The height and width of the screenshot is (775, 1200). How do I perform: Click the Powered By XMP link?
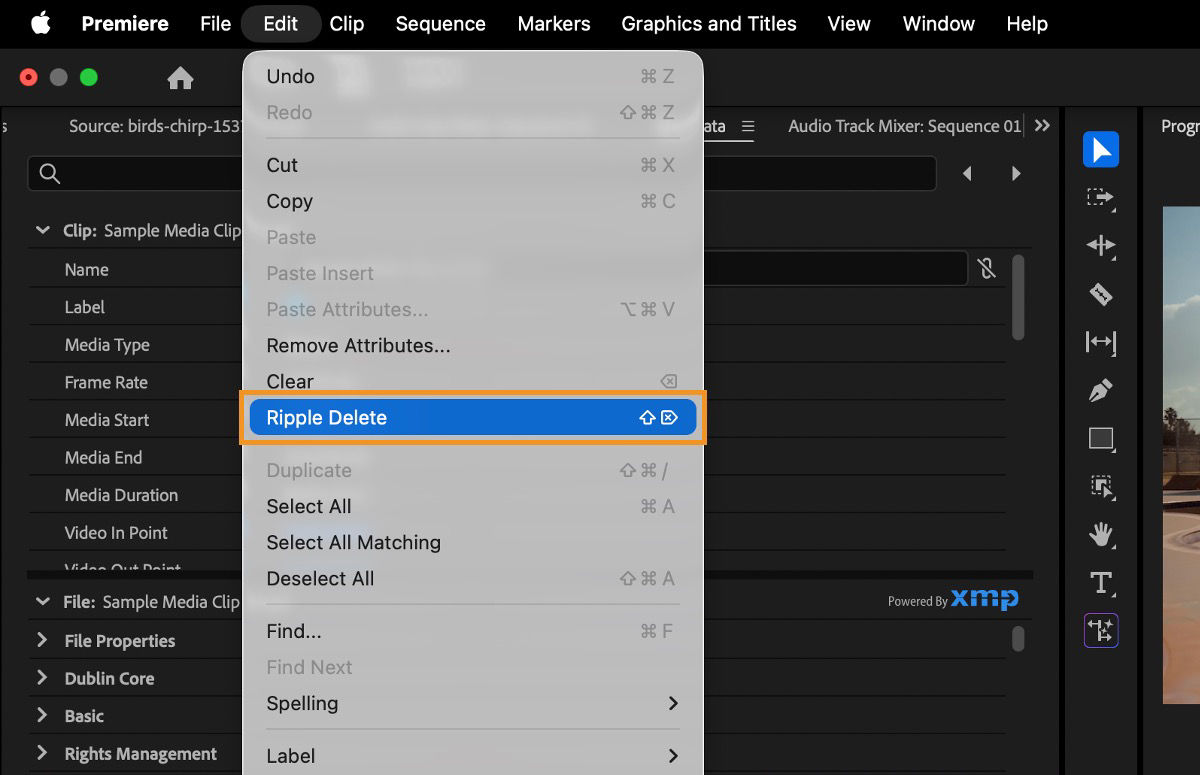(952, 600)
